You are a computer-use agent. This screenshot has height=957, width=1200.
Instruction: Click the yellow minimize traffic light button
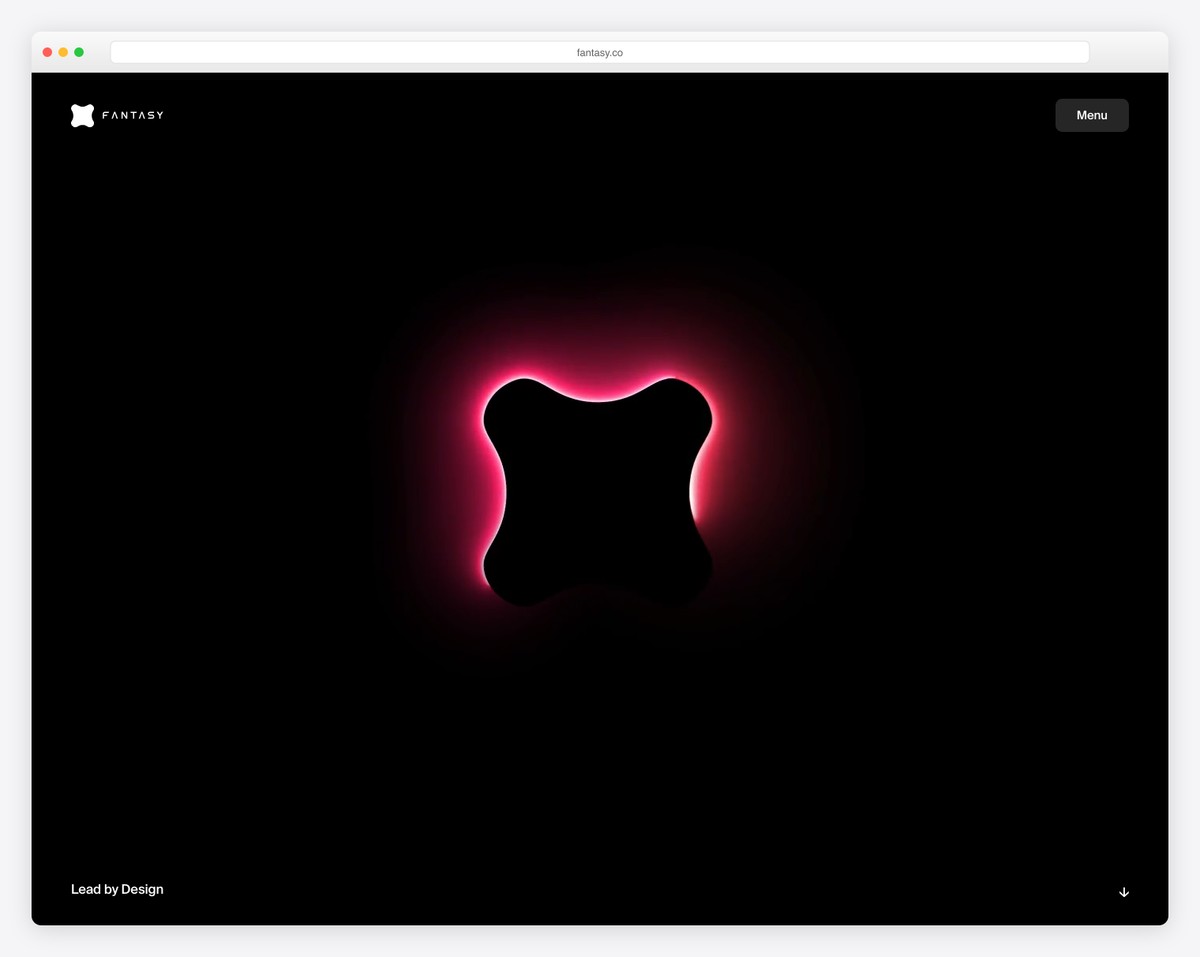(x=63, y=51)
